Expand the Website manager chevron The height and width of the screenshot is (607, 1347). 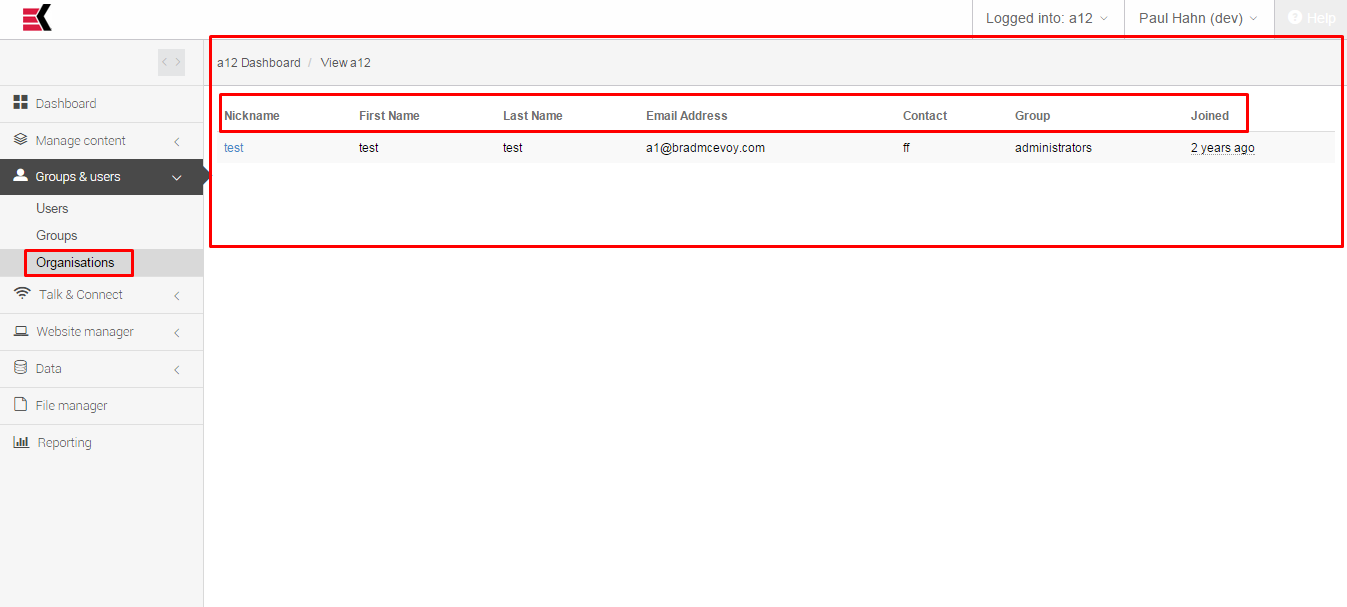pos(177,332)
